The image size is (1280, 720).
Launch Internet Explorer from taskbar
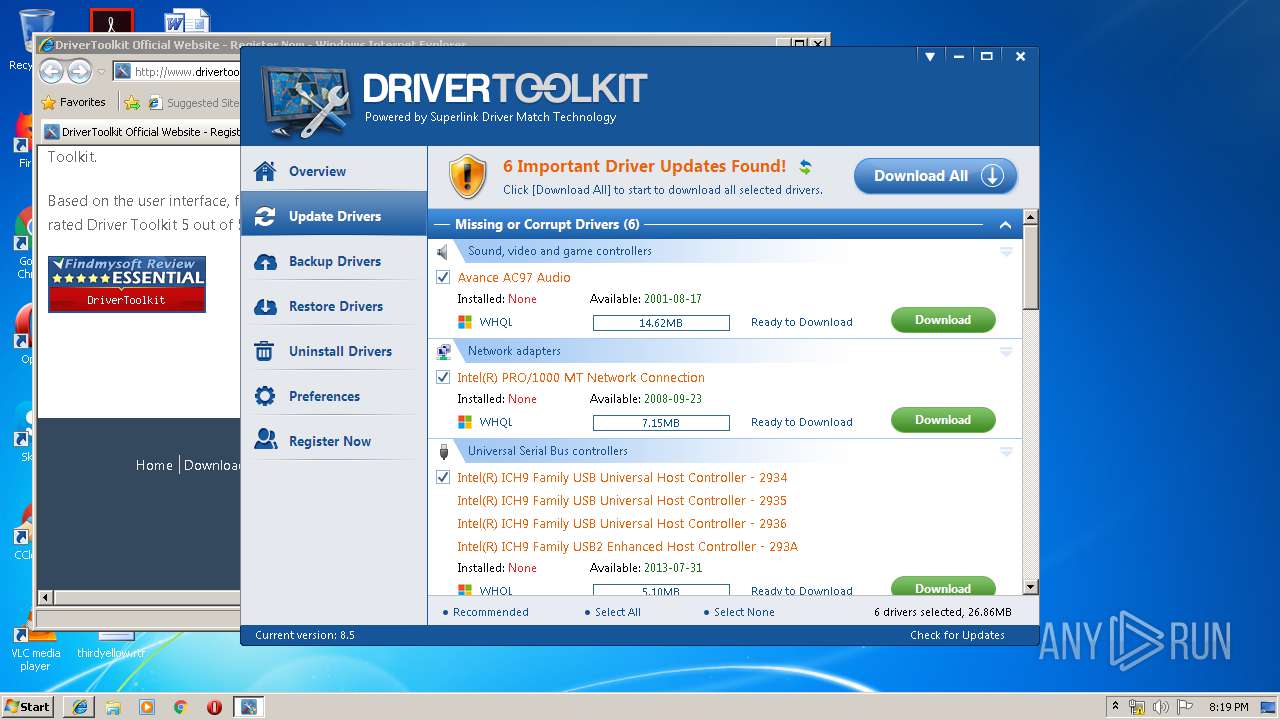tap(80, 706)
